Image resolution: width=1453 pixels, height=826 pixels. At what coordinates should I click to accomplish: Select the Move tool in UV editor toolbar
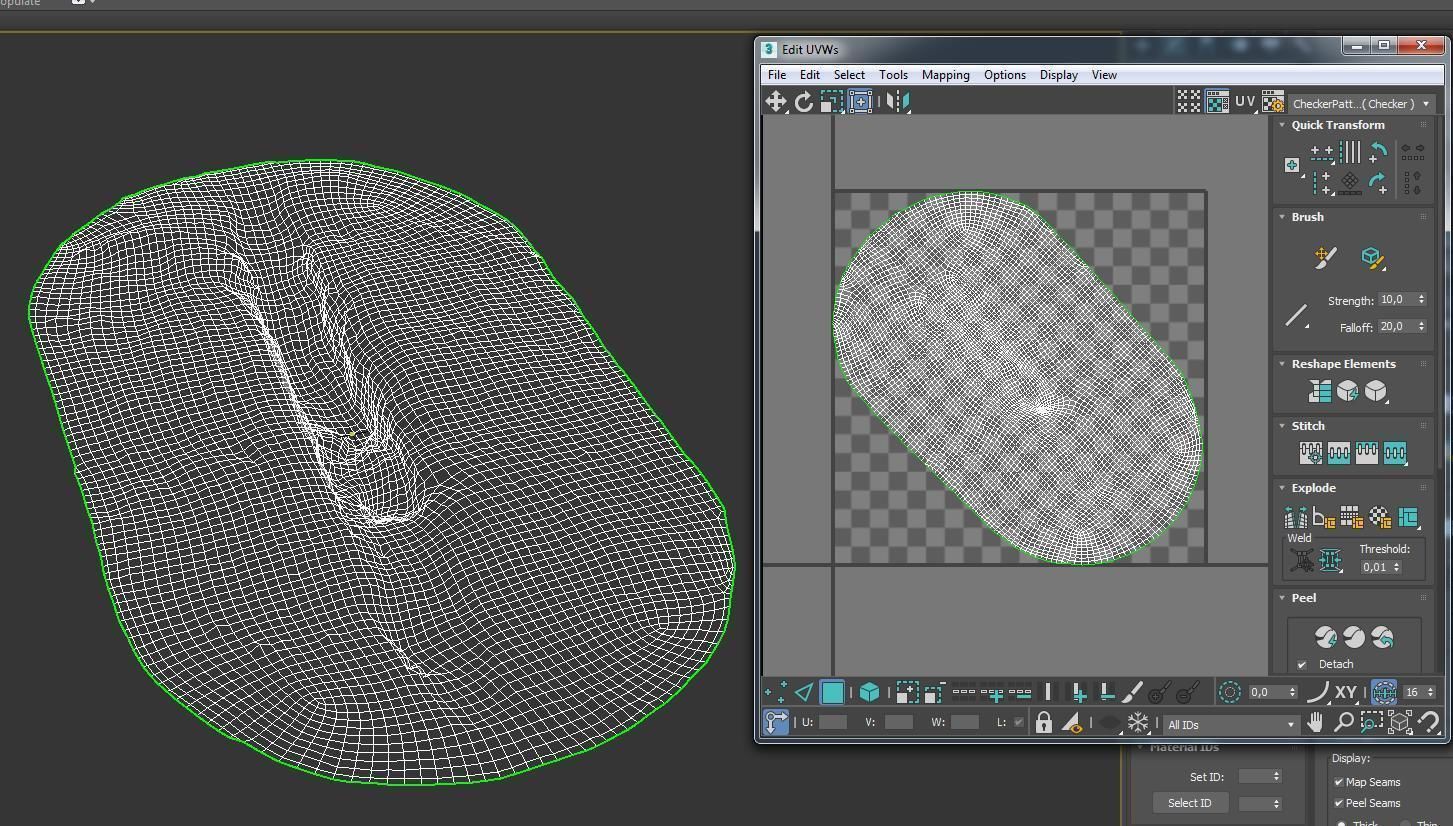775,101
